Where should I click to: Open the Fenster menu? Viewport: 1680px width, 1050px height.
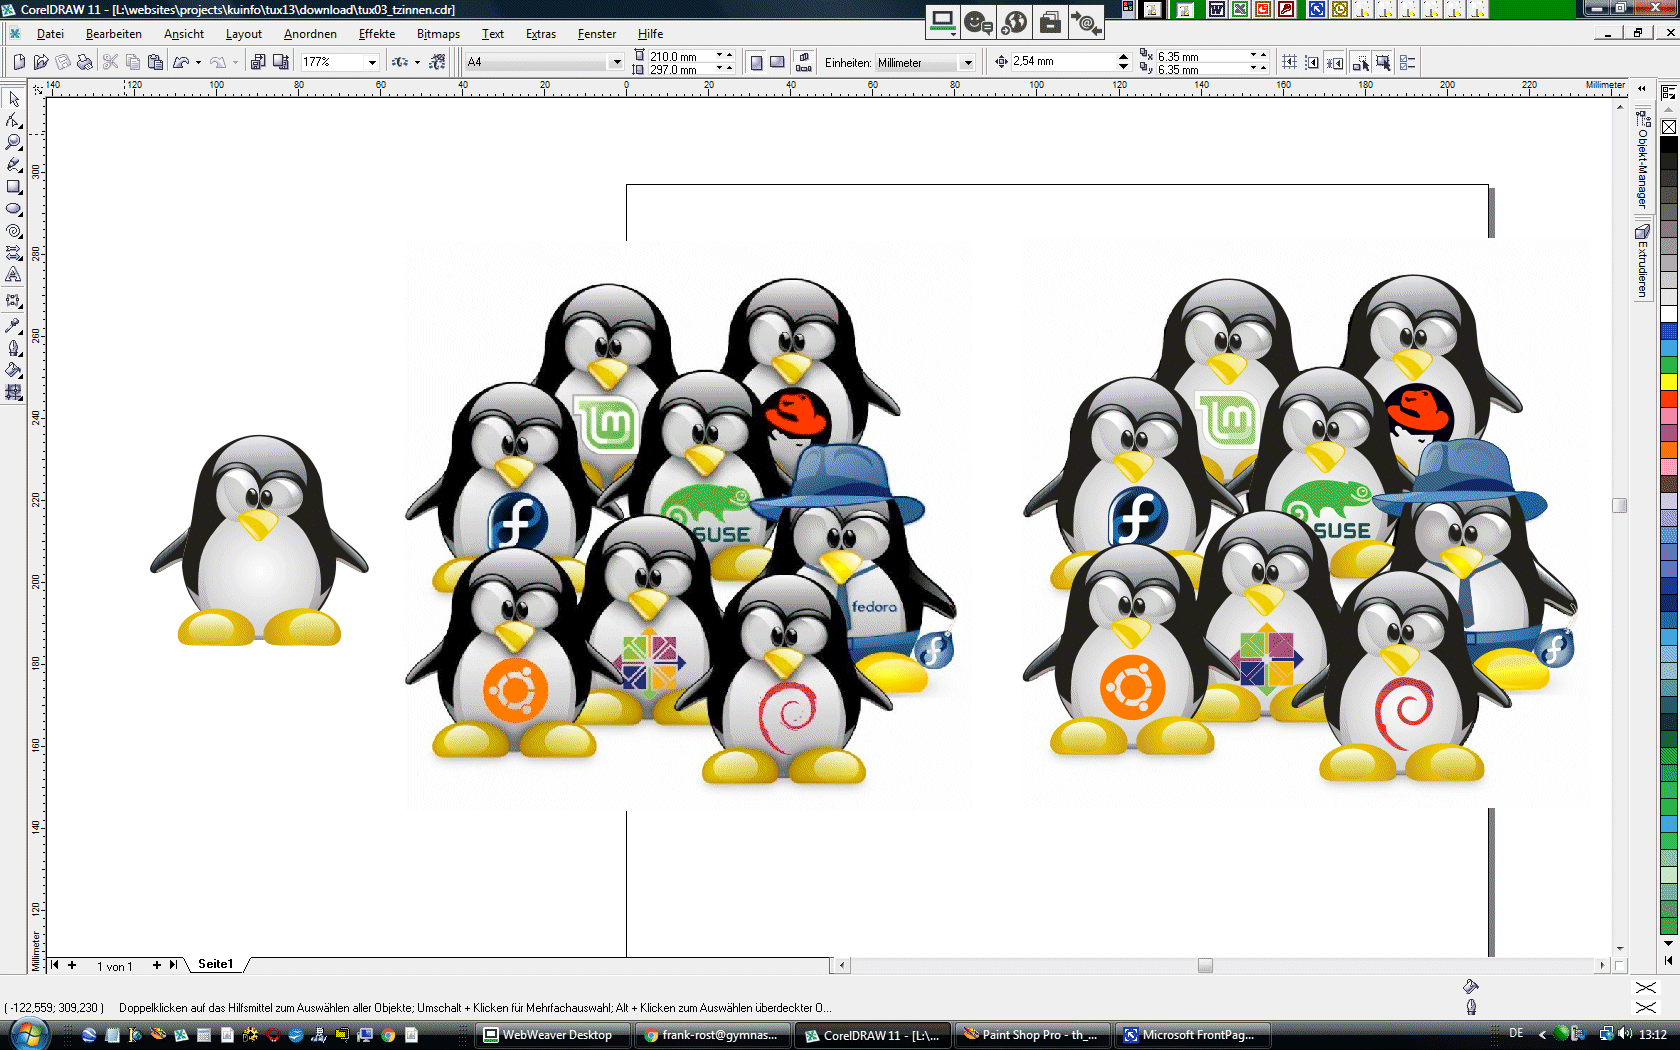click(597, 34)
